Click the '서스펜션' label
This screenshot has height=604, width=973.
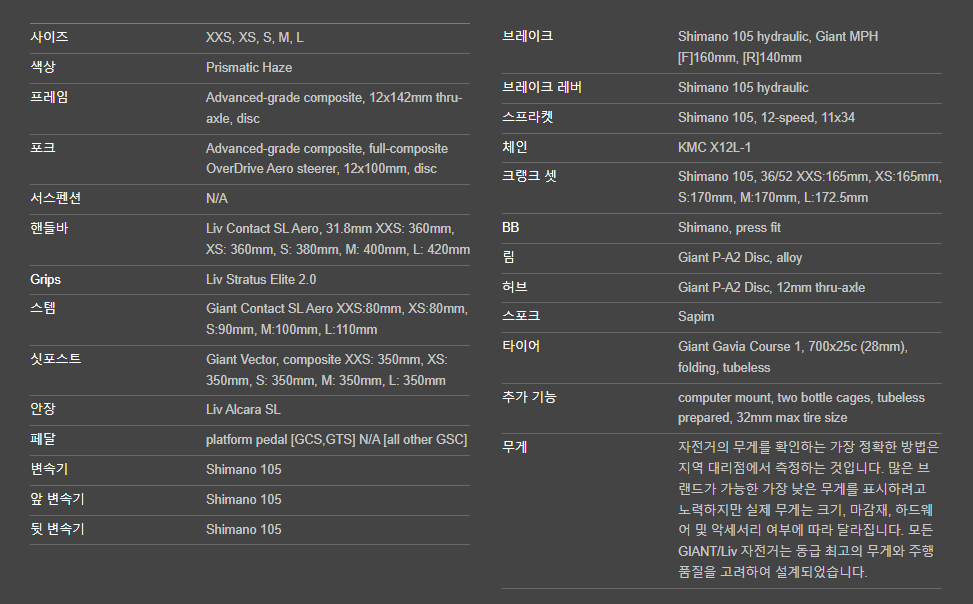coord(56,199)
